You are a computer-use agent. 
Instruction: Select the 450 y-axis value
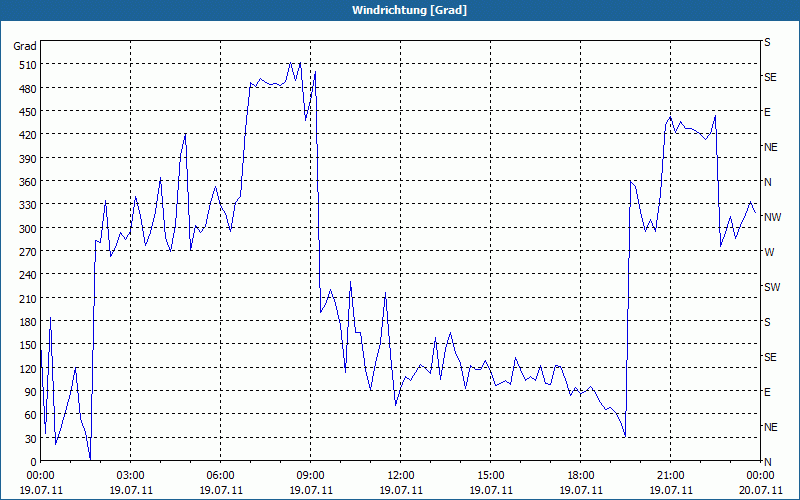(28, 112)
